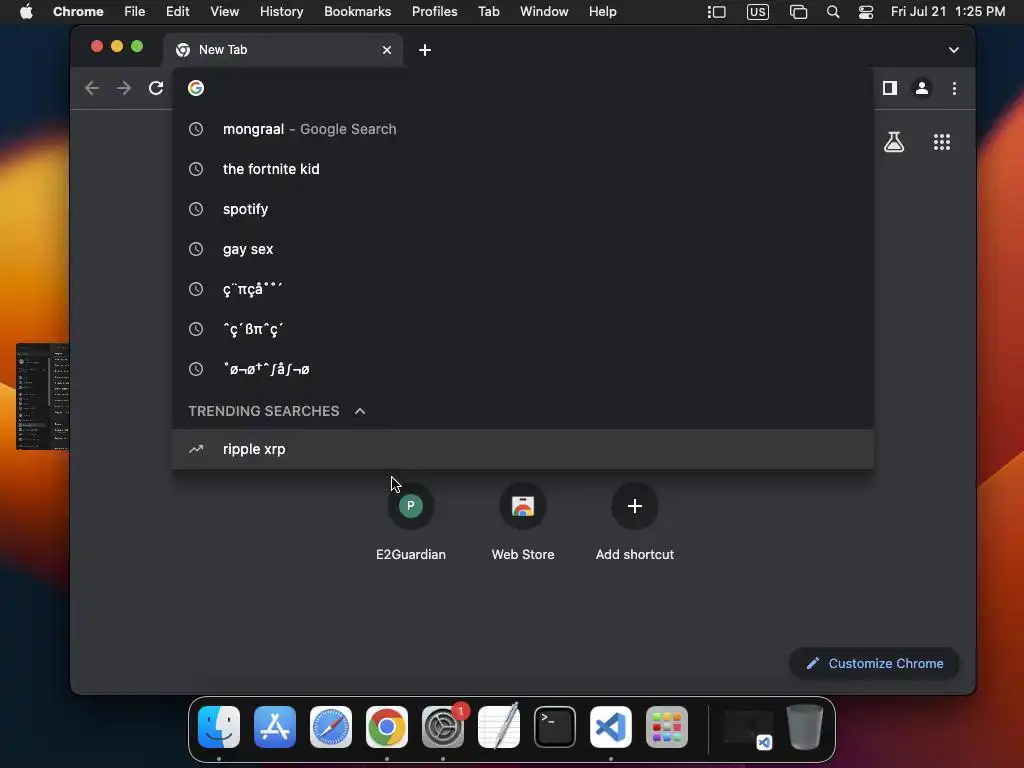
Task: Select the New Tab tab
Action: click(x=283, y=50)
